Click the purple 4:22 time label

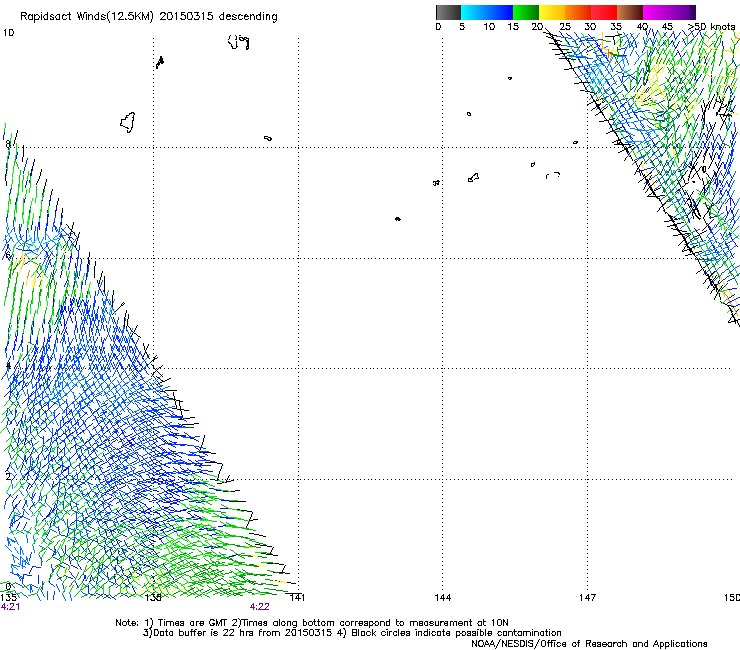(260, 607)
